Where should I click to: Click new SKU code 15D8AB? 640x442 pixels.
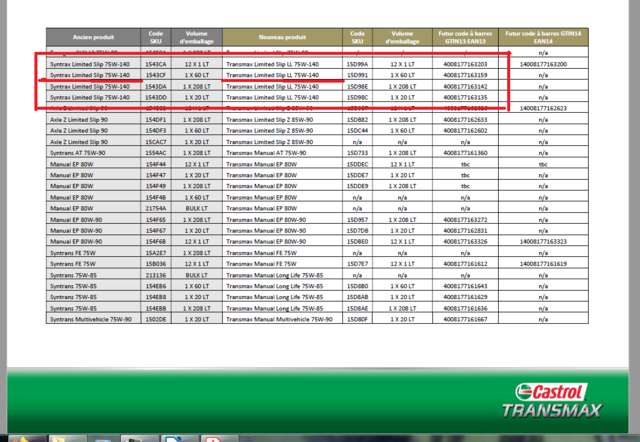357,297
